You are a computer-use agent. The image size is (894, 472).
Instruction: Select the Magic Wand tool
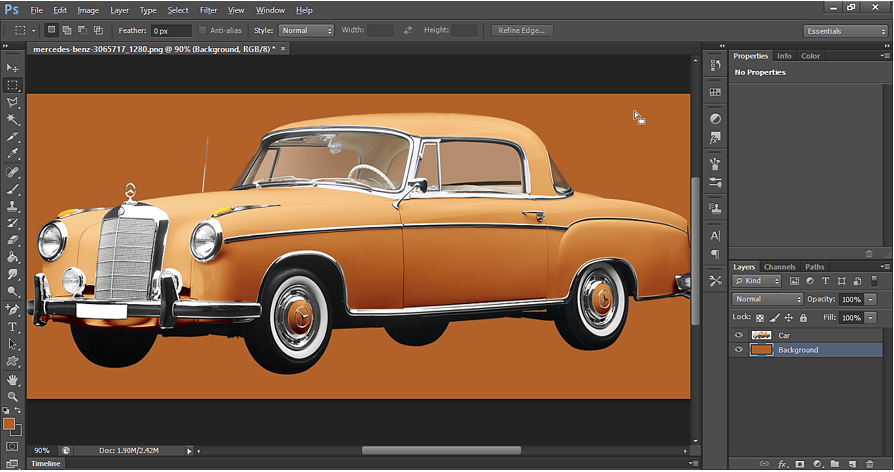click(12, 120)
